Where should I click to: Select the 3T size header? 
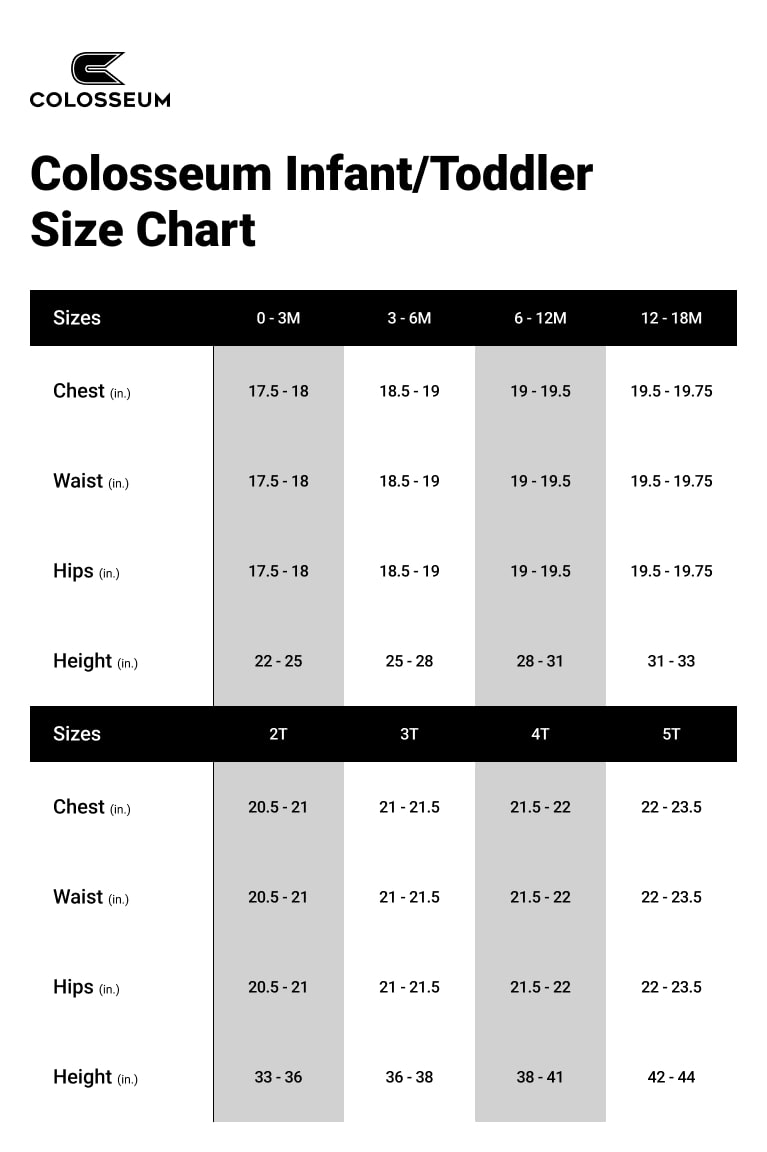click(409, 734)
